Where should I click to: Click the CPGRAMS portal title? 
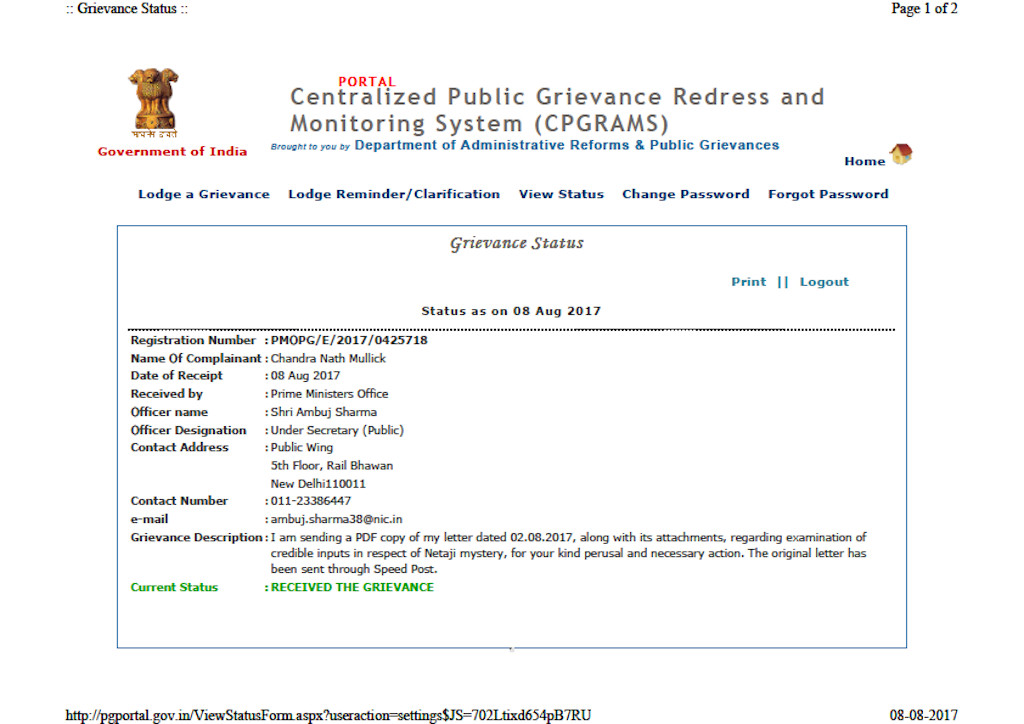click(x=557, y=110)
